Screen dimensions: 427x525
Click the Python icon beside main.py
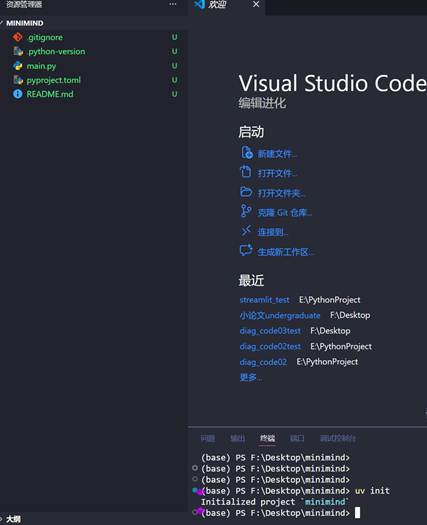click(18, 66)
